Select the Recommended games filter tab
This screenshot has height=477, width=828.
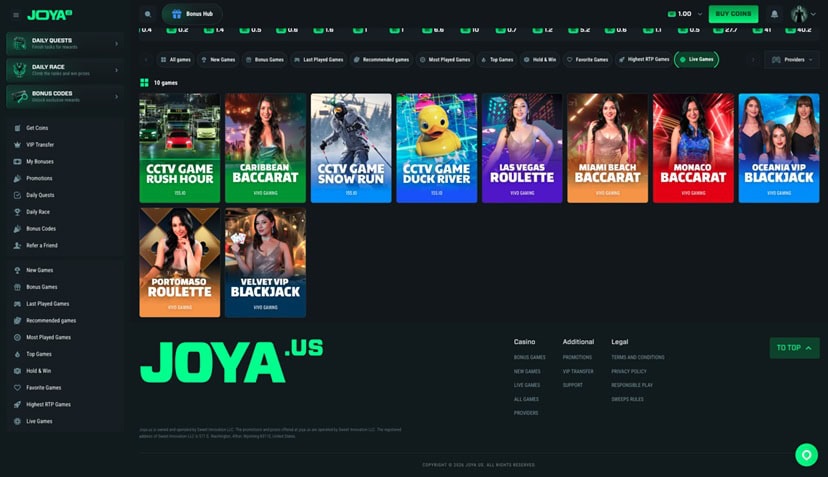[381, 60]
